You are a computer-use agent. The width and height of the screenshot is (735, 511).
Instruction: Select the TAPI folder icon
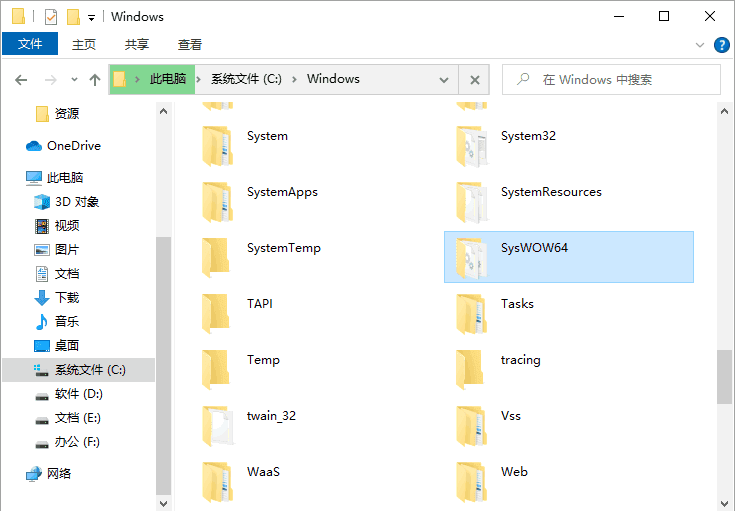216,314
